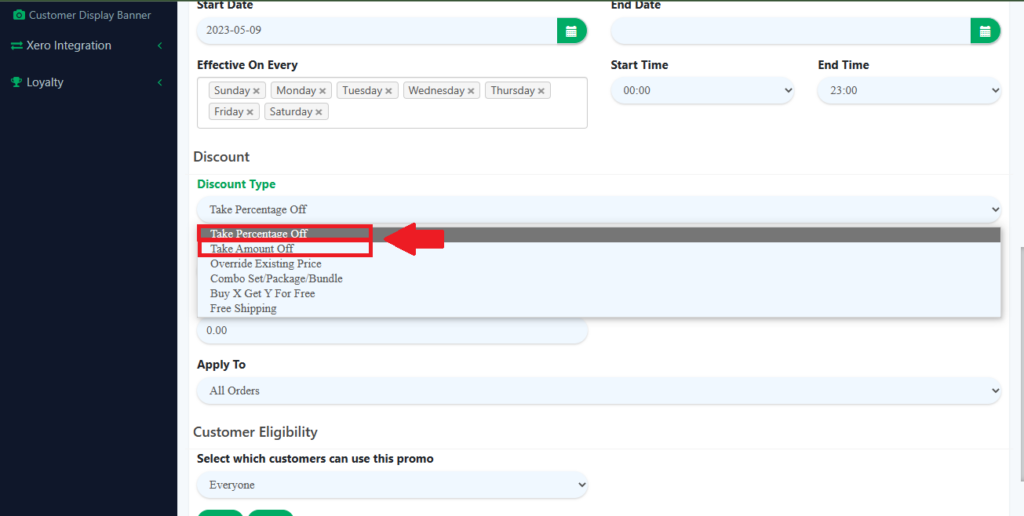The width and height of the screenshot is (1024, 516).
Task: Open the Start Date calendar picker icon
Action: [x=571, y=31]
